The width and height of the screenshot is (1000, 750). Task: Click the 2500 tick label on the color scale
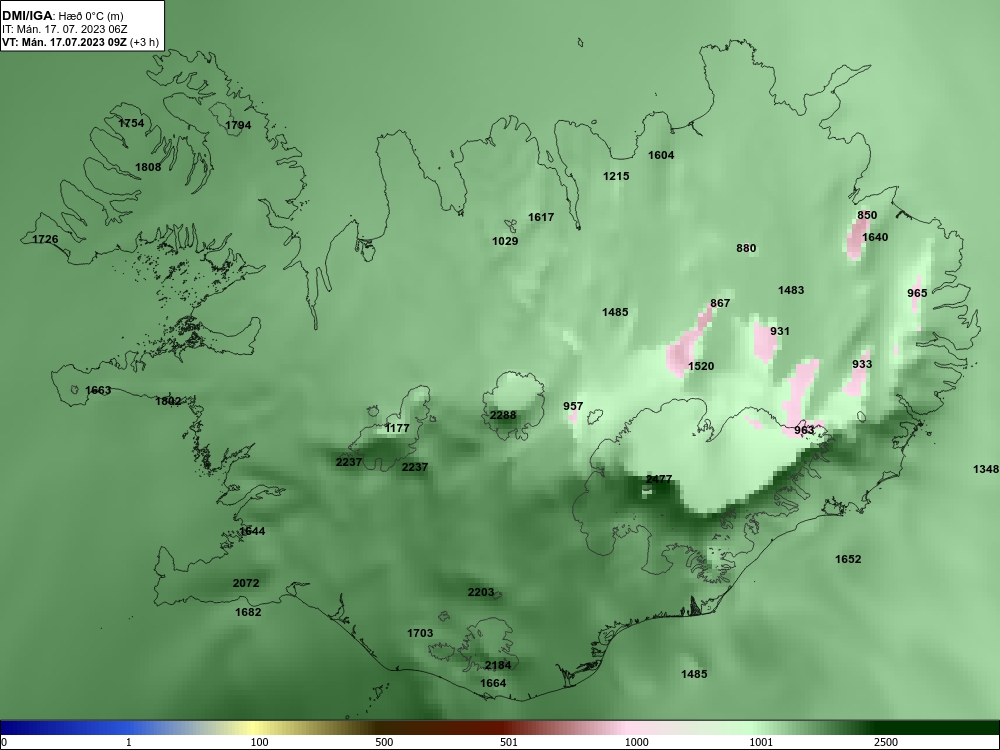[x=886, y=742]
